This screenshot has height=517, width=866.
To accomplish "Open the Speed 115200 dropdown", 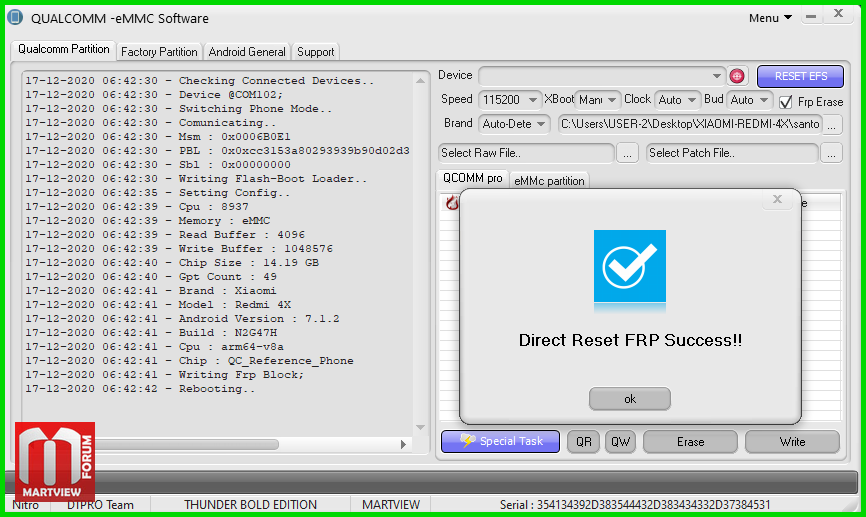I will 509,100.
